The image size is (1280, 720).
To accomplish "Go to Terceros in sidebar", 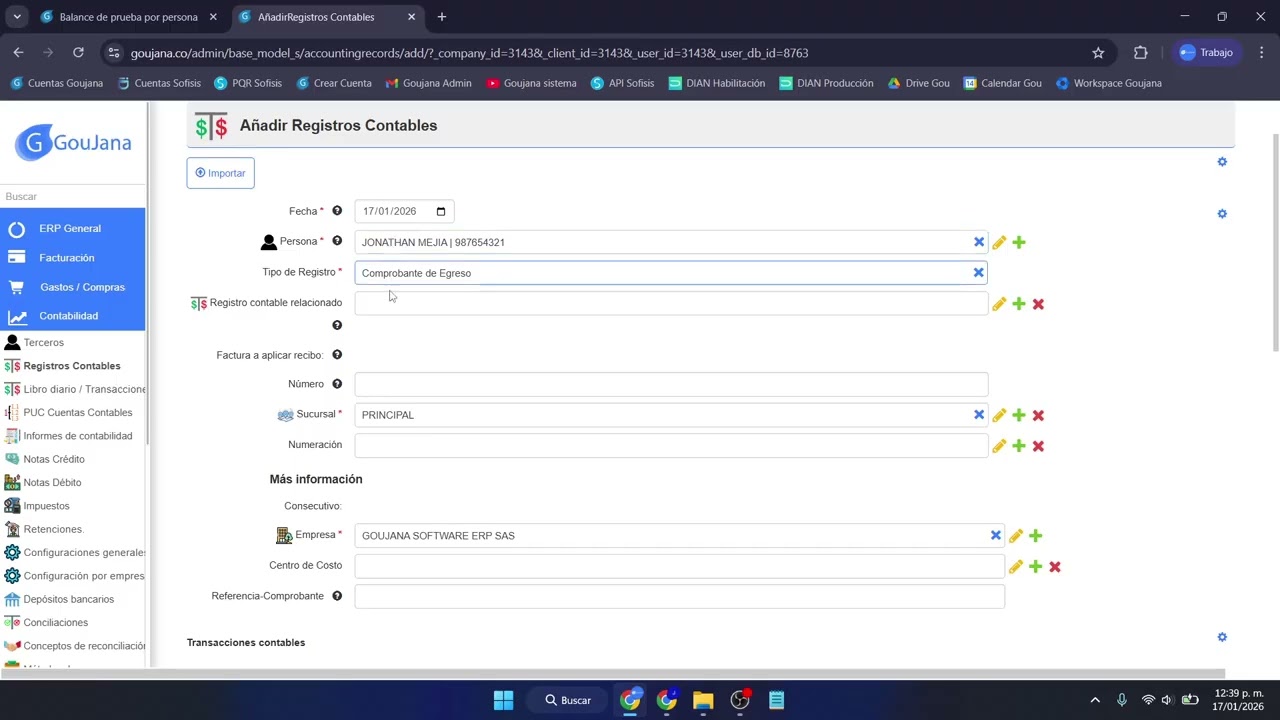I will click(43, 343).
